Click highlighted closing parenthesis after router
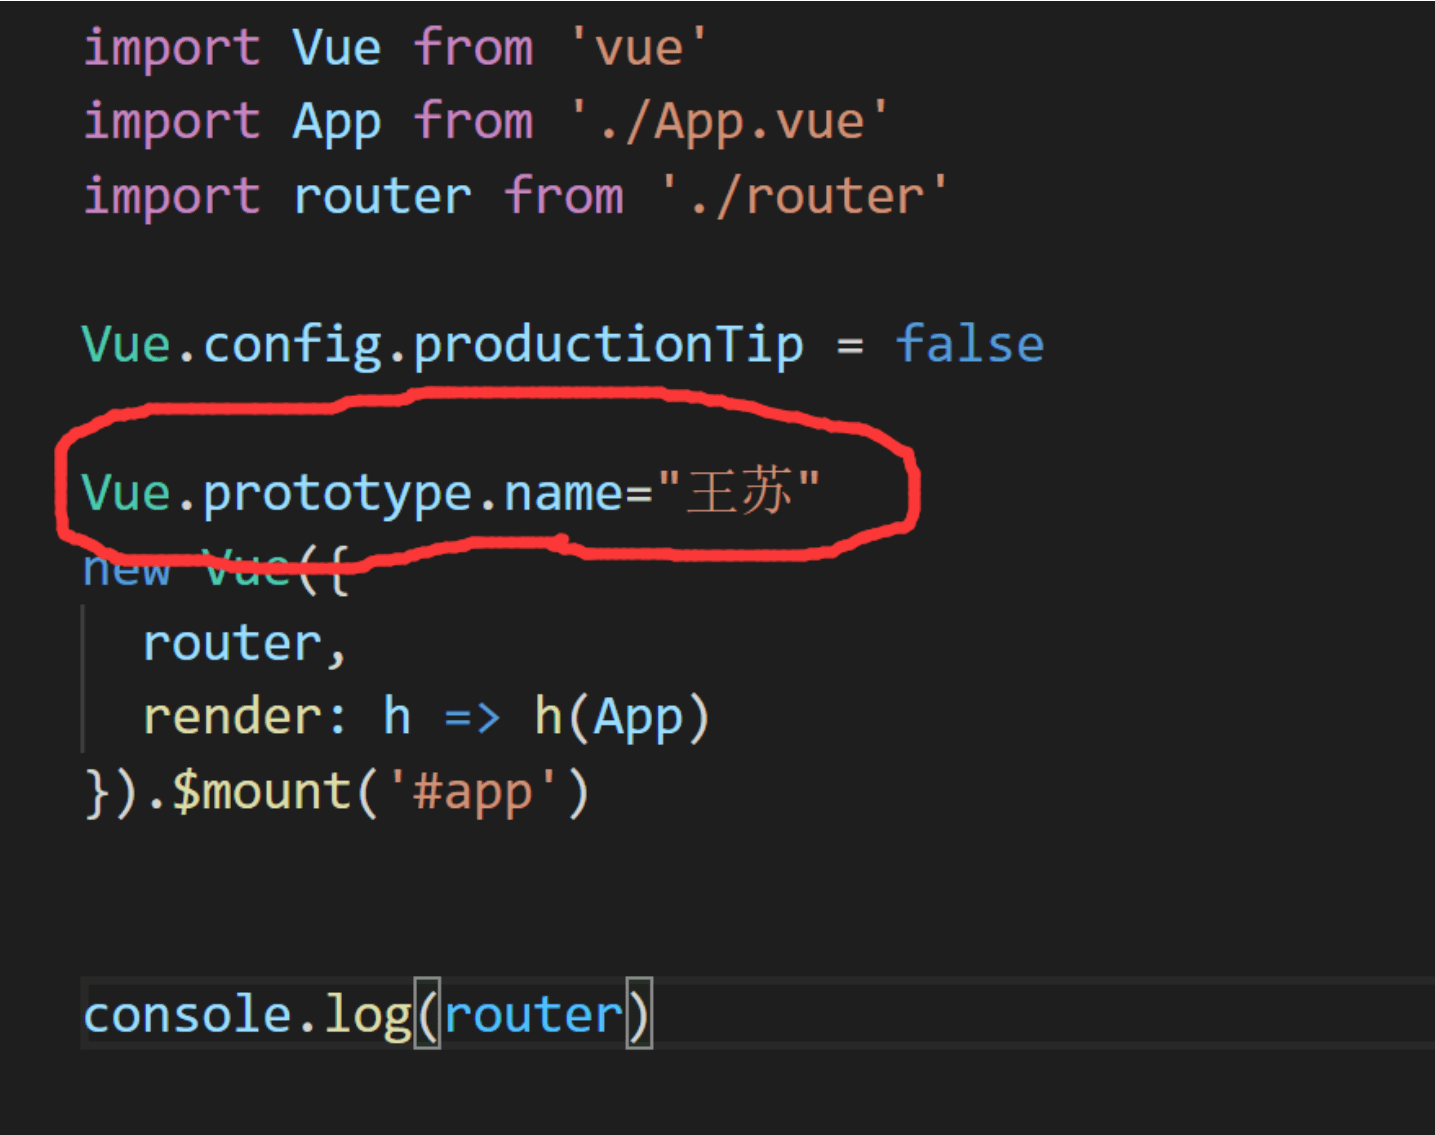1435x1135 pixels. 639,1013
